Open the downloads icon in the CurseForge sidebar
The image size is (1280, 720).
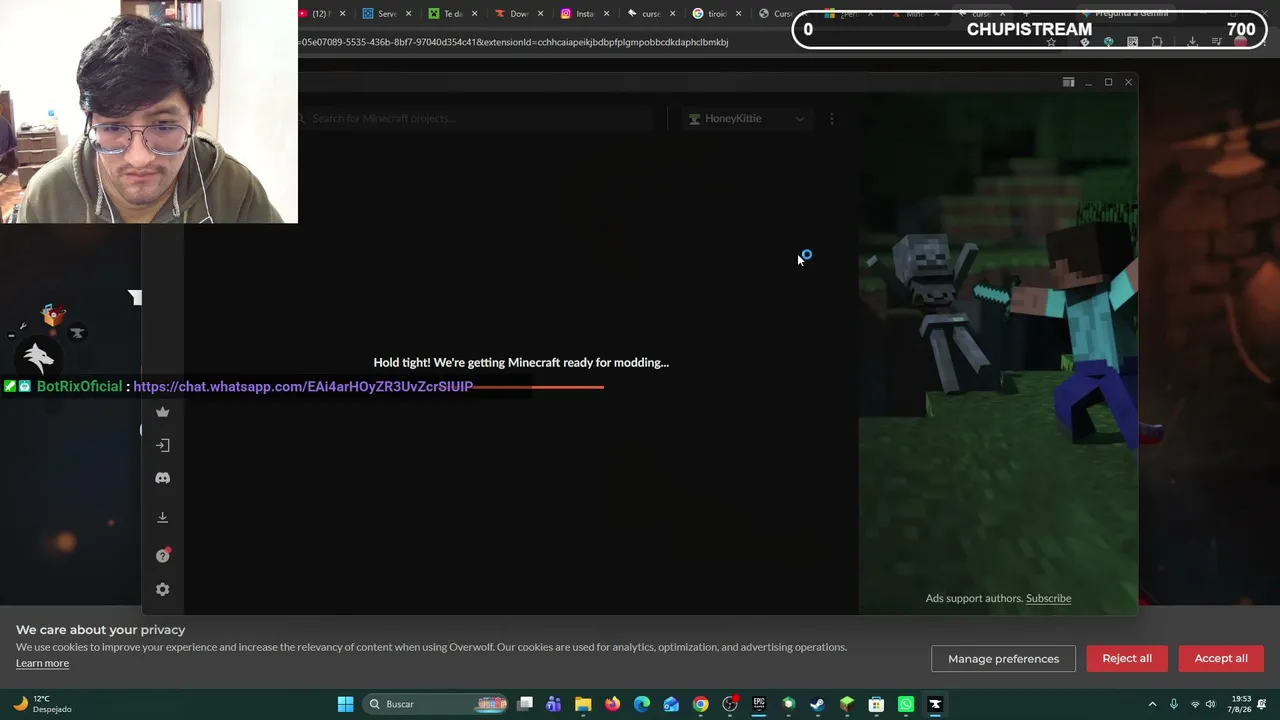(x=162, y=517)
